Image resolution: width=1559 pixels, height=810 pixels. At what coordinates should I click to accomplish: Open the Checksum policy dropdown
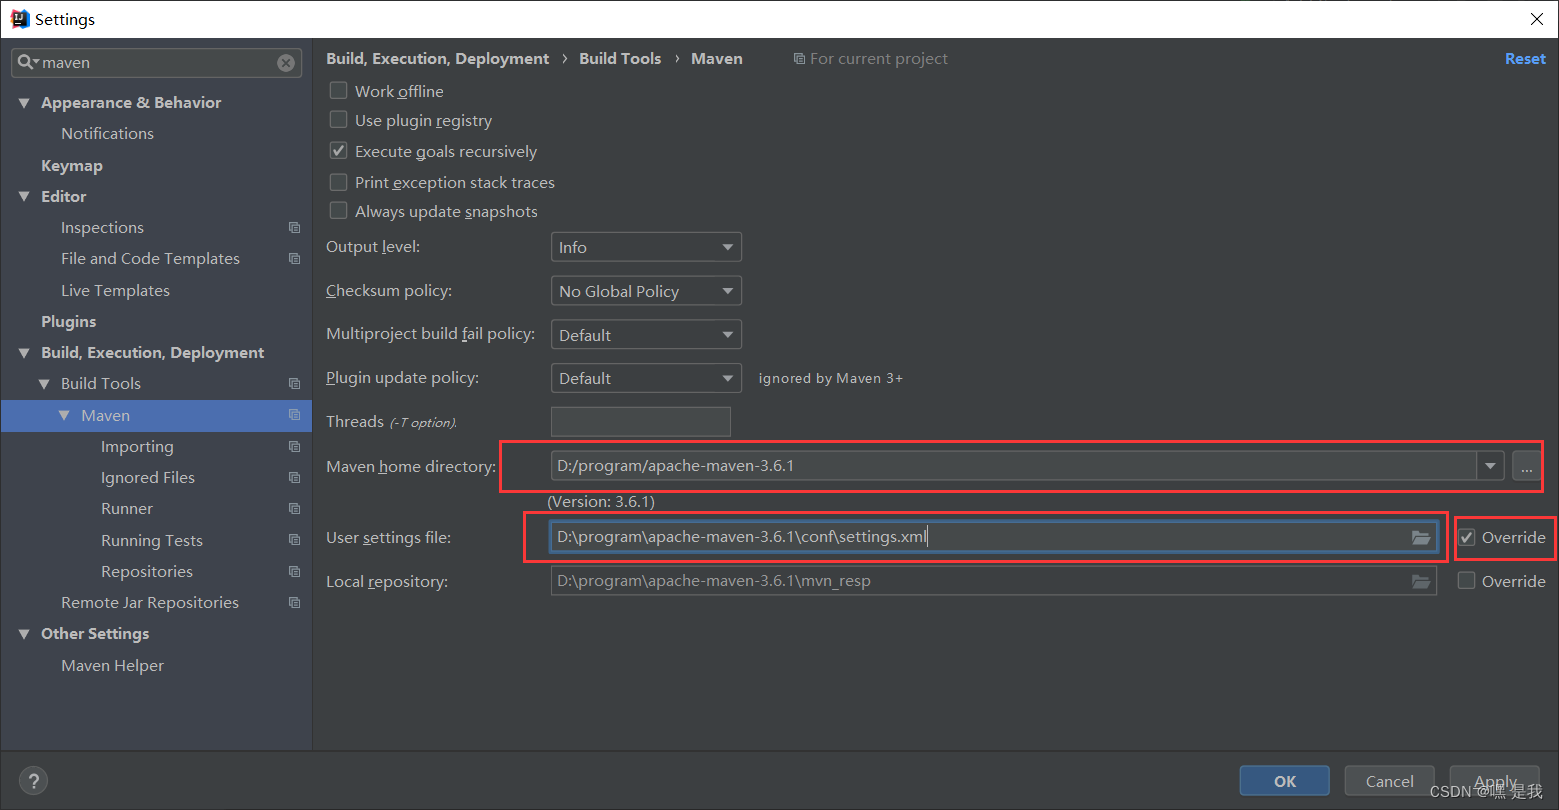[x=646, y=291]
